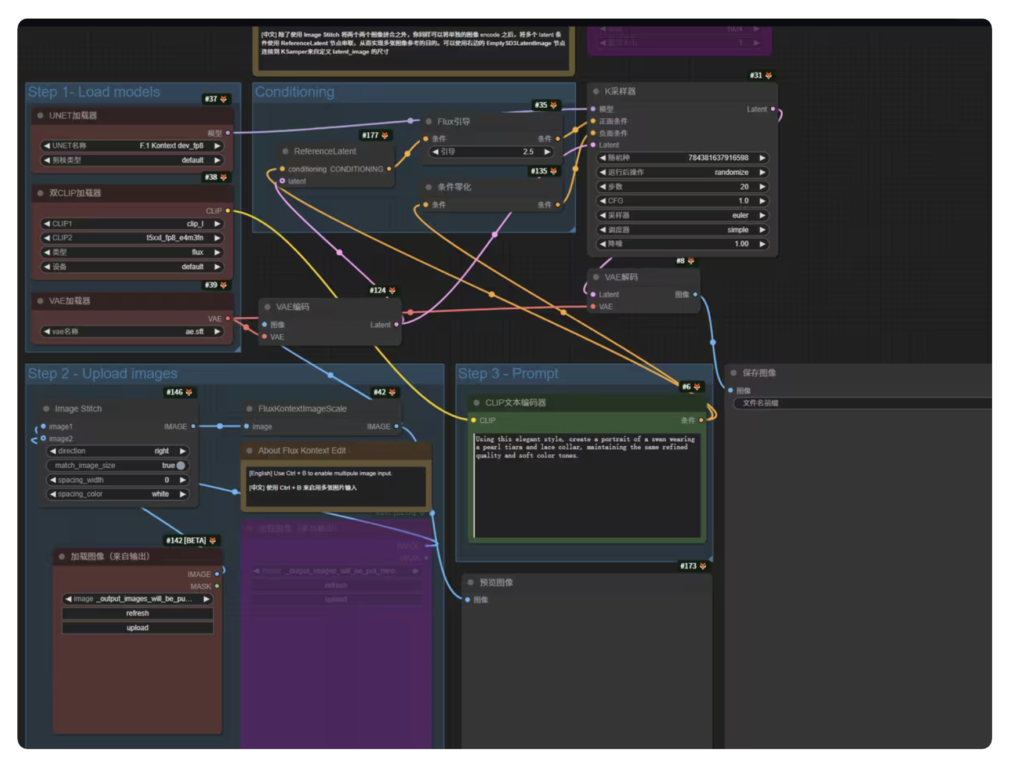Click the 随机种 seed value field
1024x774 pixels.
[x=683, y=158]
